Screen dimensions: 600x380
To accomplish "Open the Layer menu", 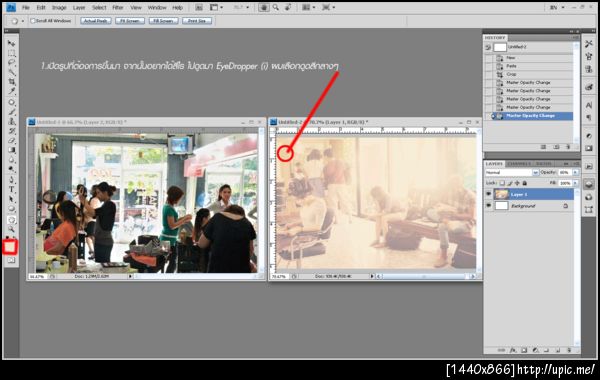I will pyautogui.click(x=79, y=8).
